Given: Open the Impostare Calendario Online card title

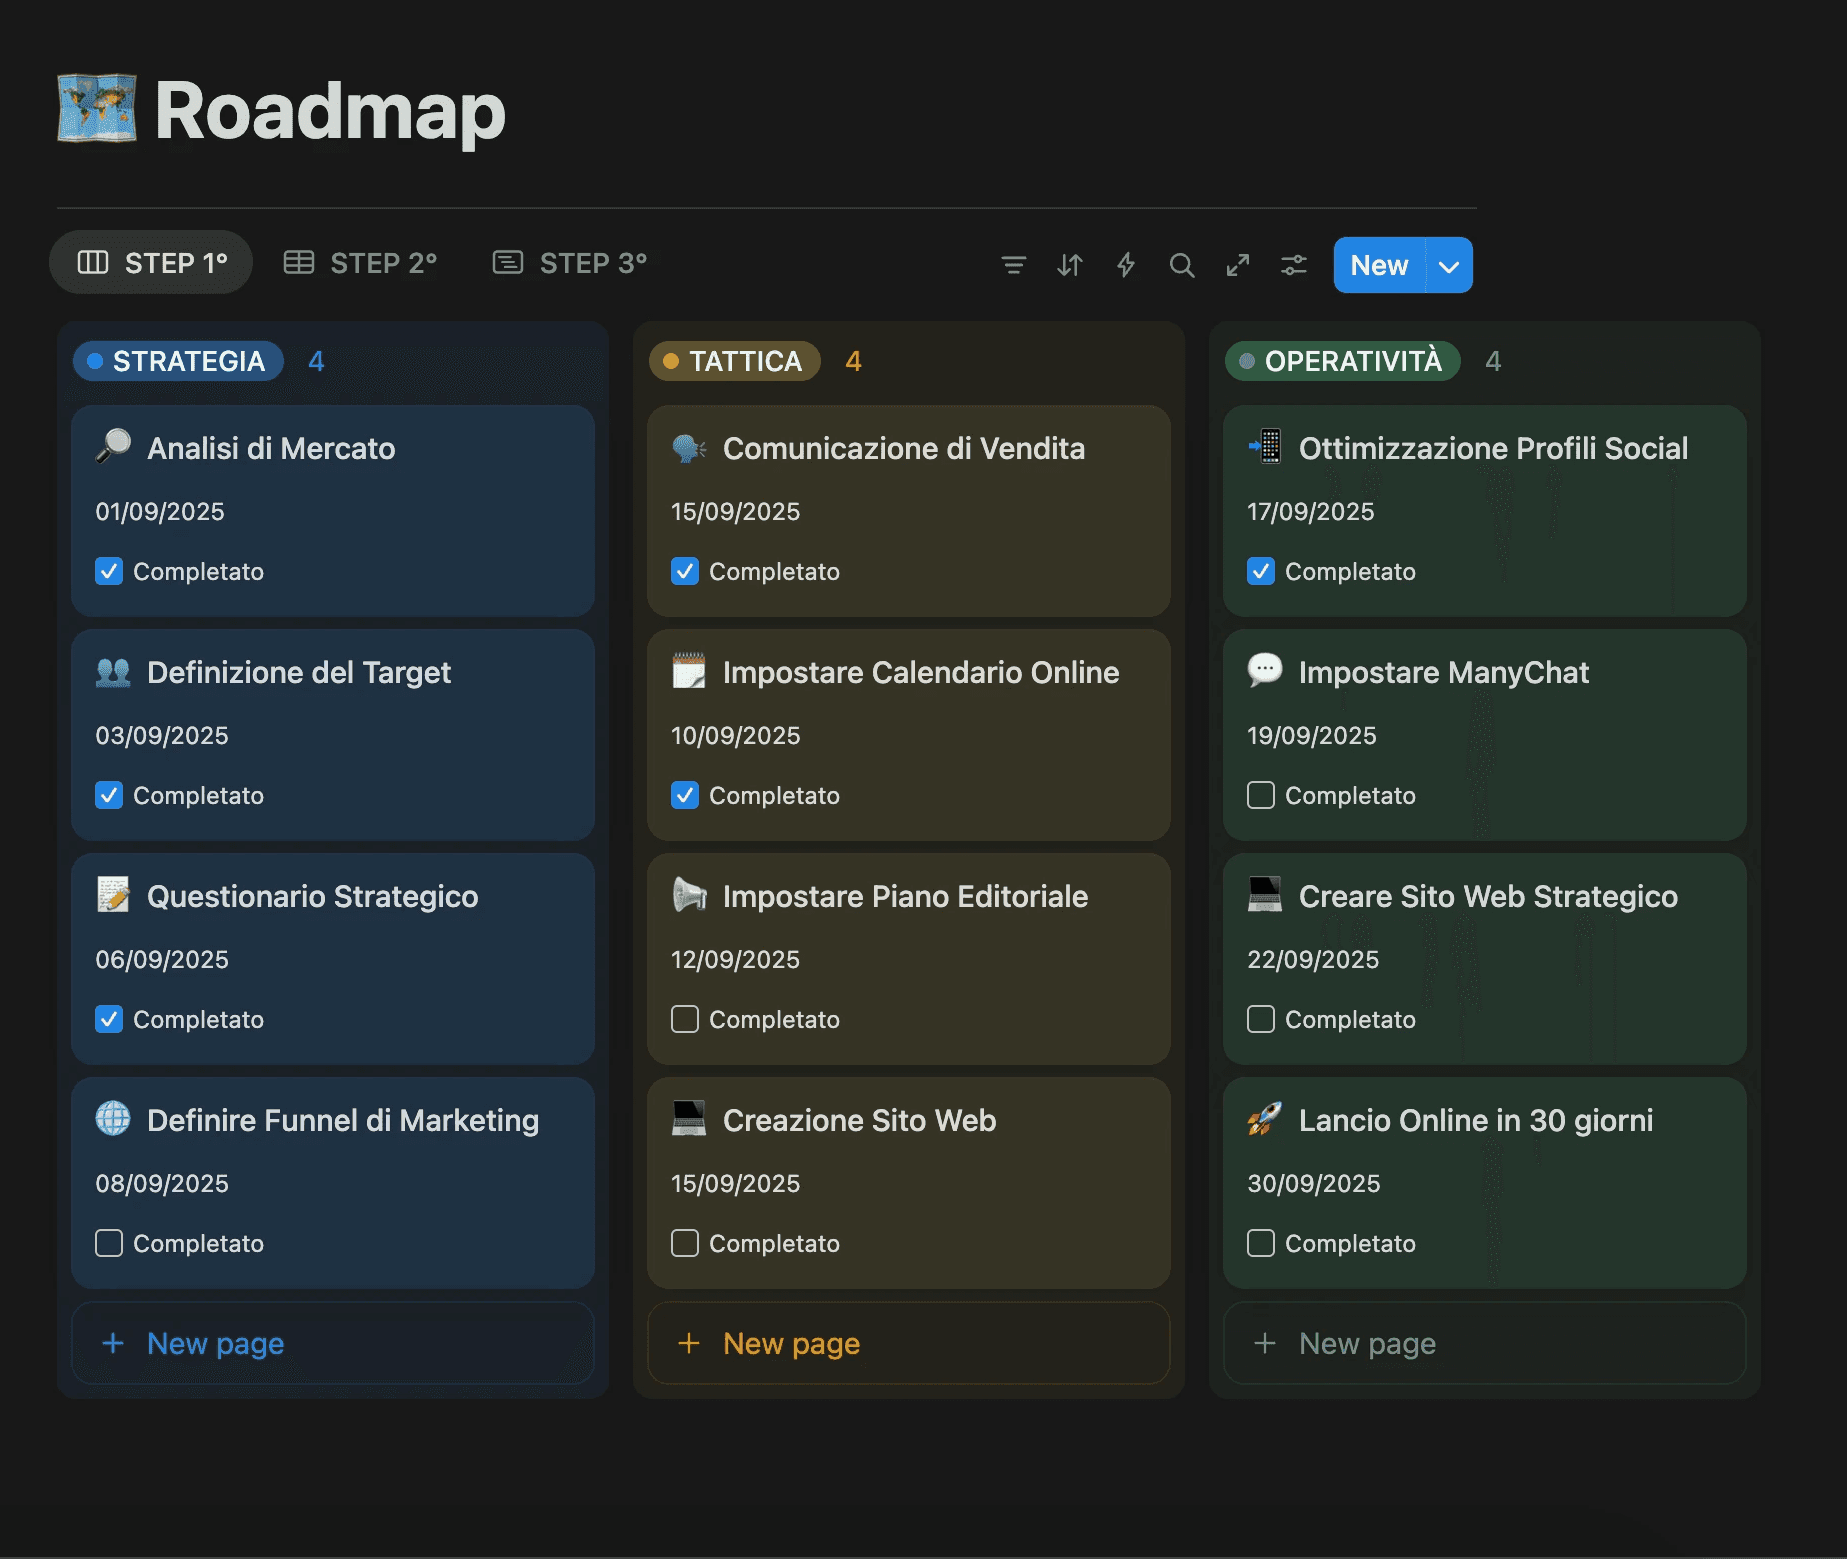Looking at the screenshot, I should pos(921,672).
